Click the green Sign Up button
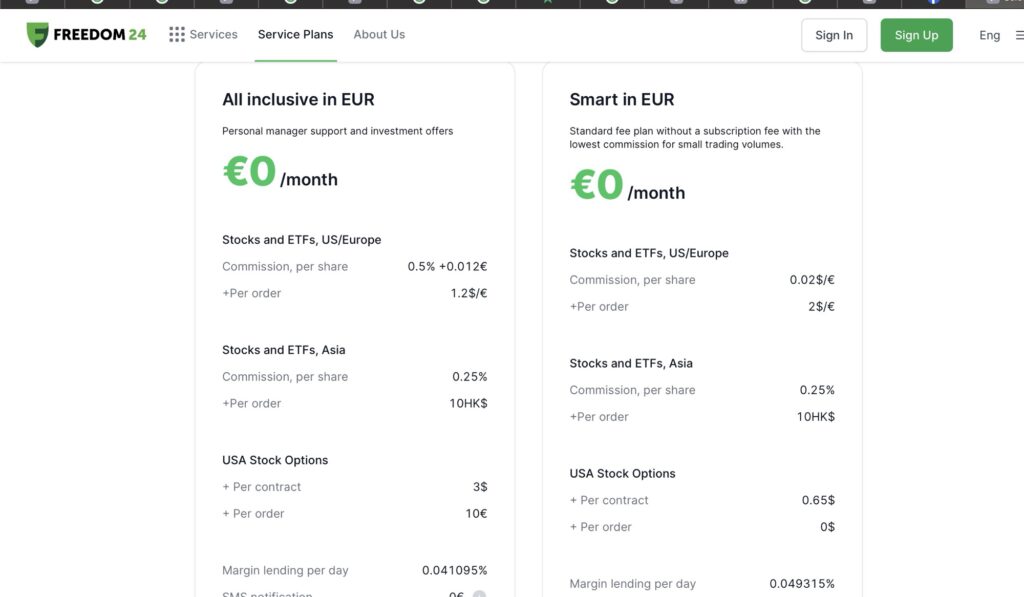Screen dimensions: 1024x597 [916, 35]
